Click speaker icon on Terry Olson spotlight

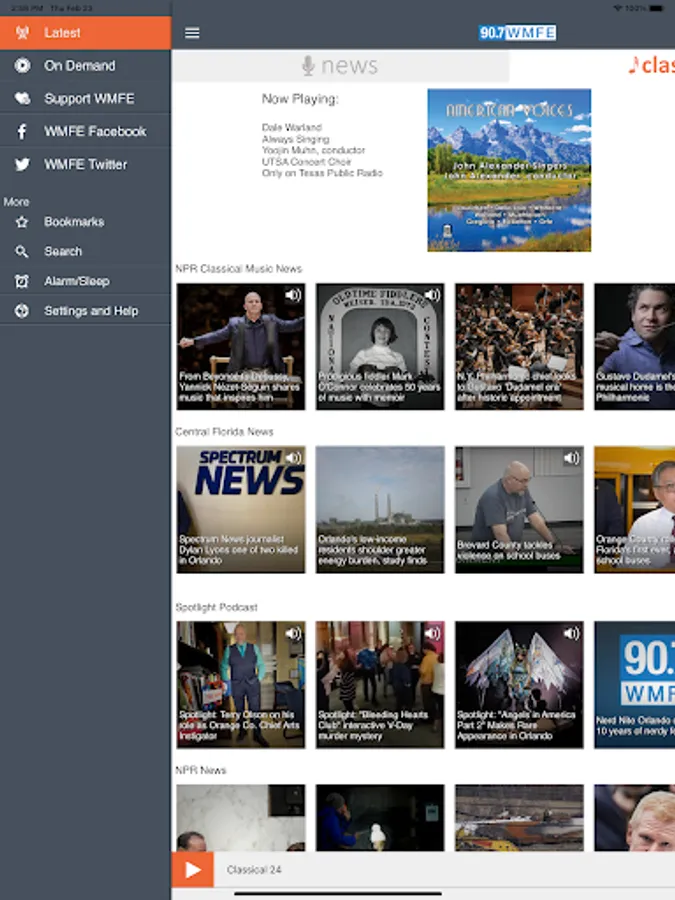click(x=293, y=633)
